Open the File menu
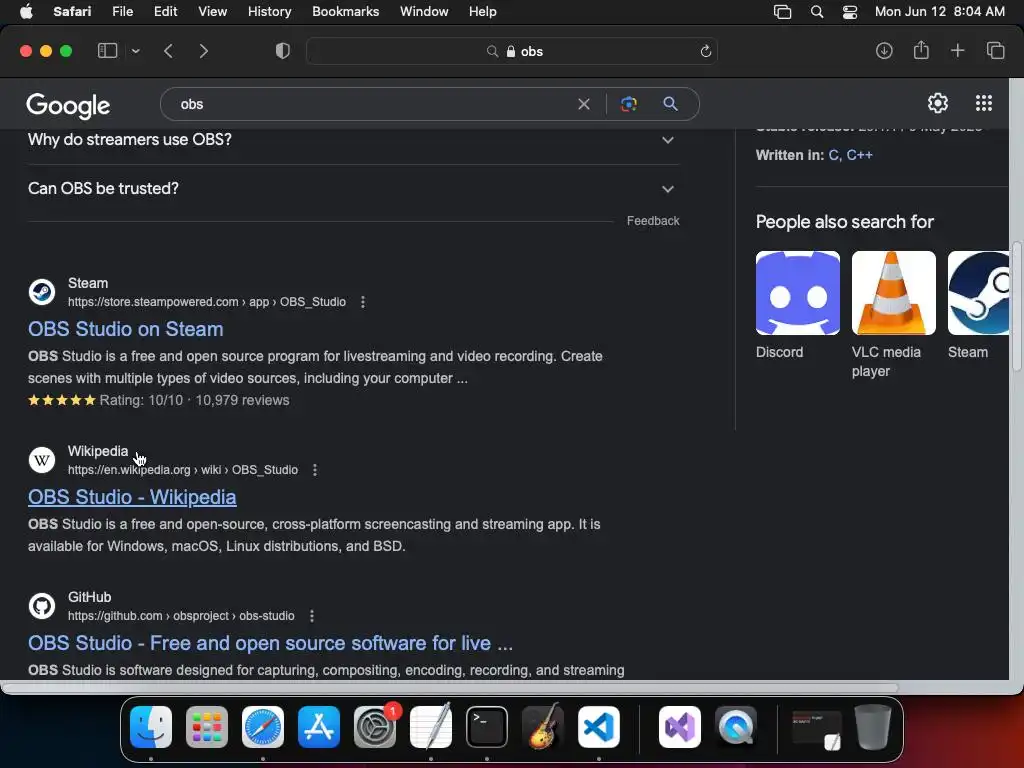The height and width of the screenshot is (768, 1024). click(122, 11)
